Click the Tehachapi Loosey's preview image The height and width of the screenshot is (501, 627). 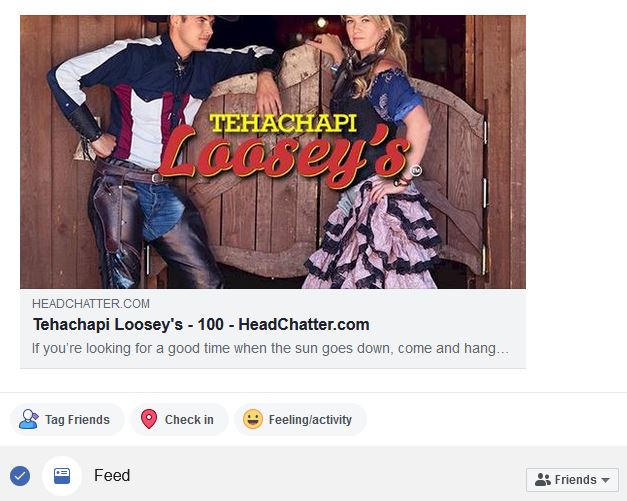coord(273,152)
